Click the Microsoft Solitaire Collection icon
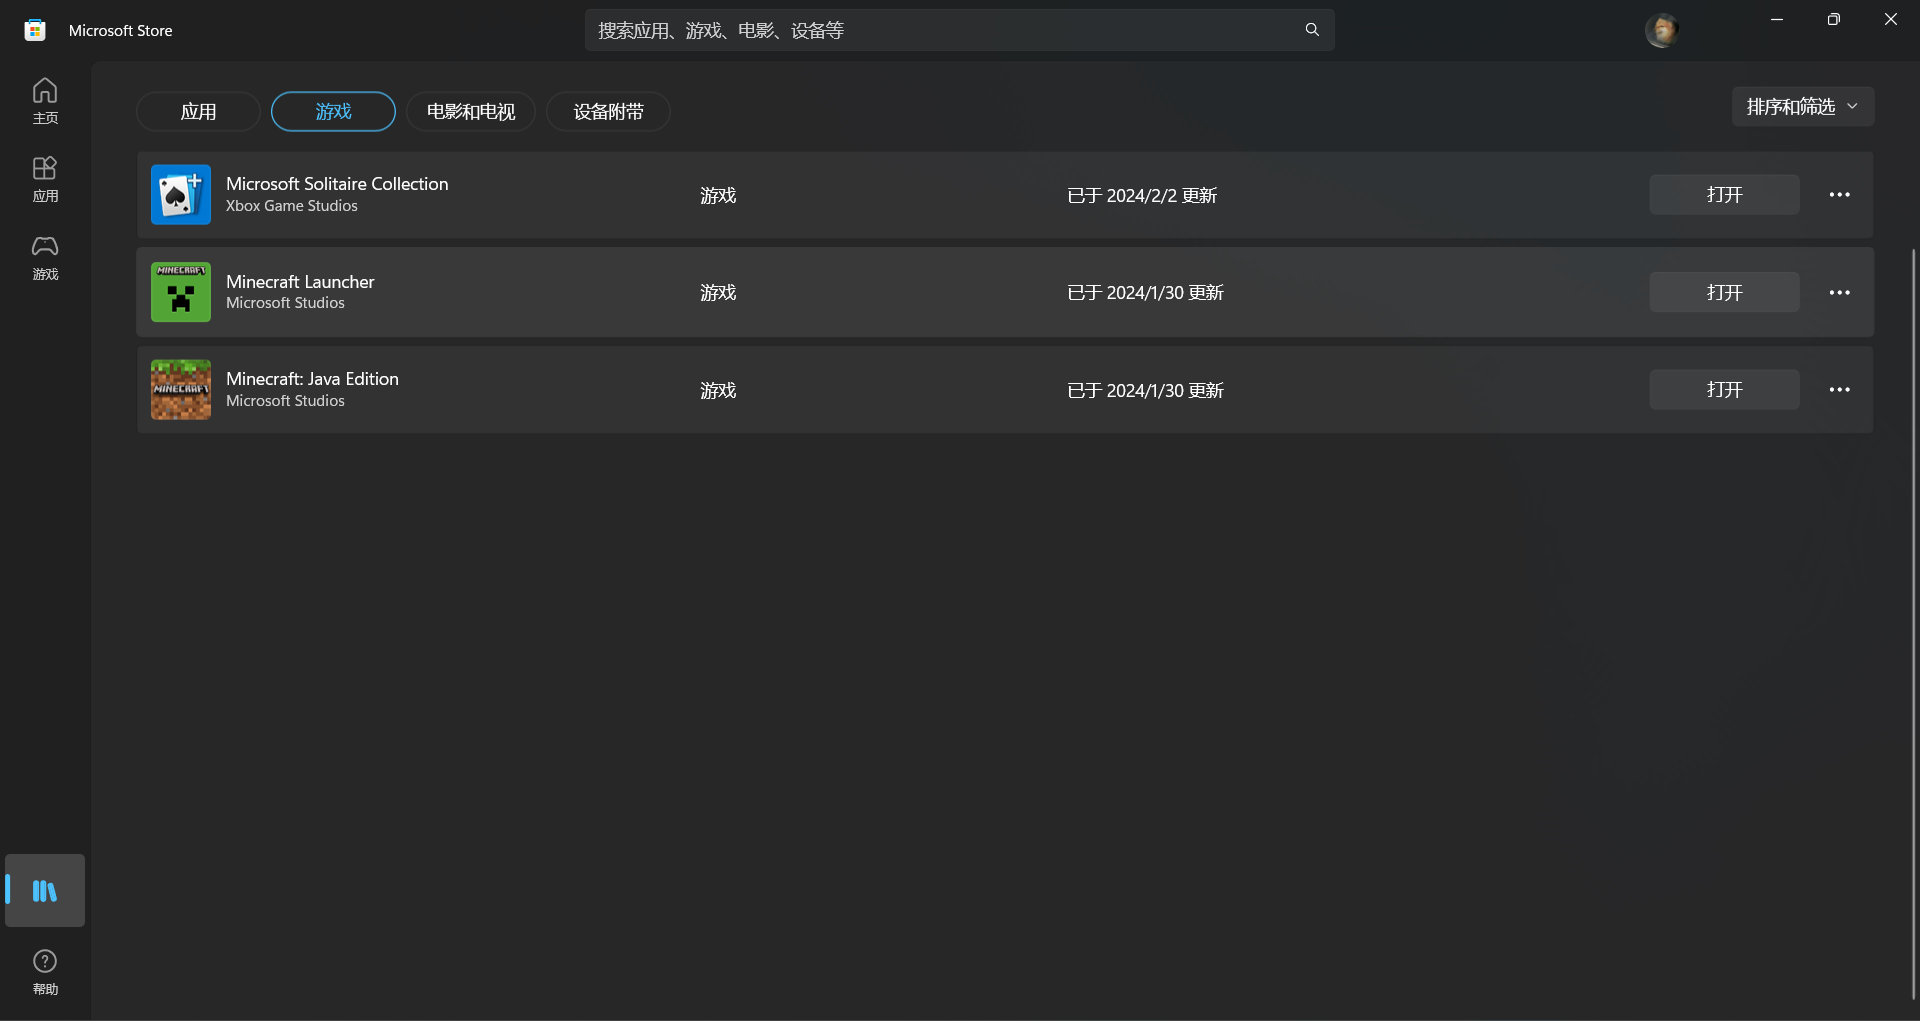The image size is (1920, 1021). coord(181,195)
